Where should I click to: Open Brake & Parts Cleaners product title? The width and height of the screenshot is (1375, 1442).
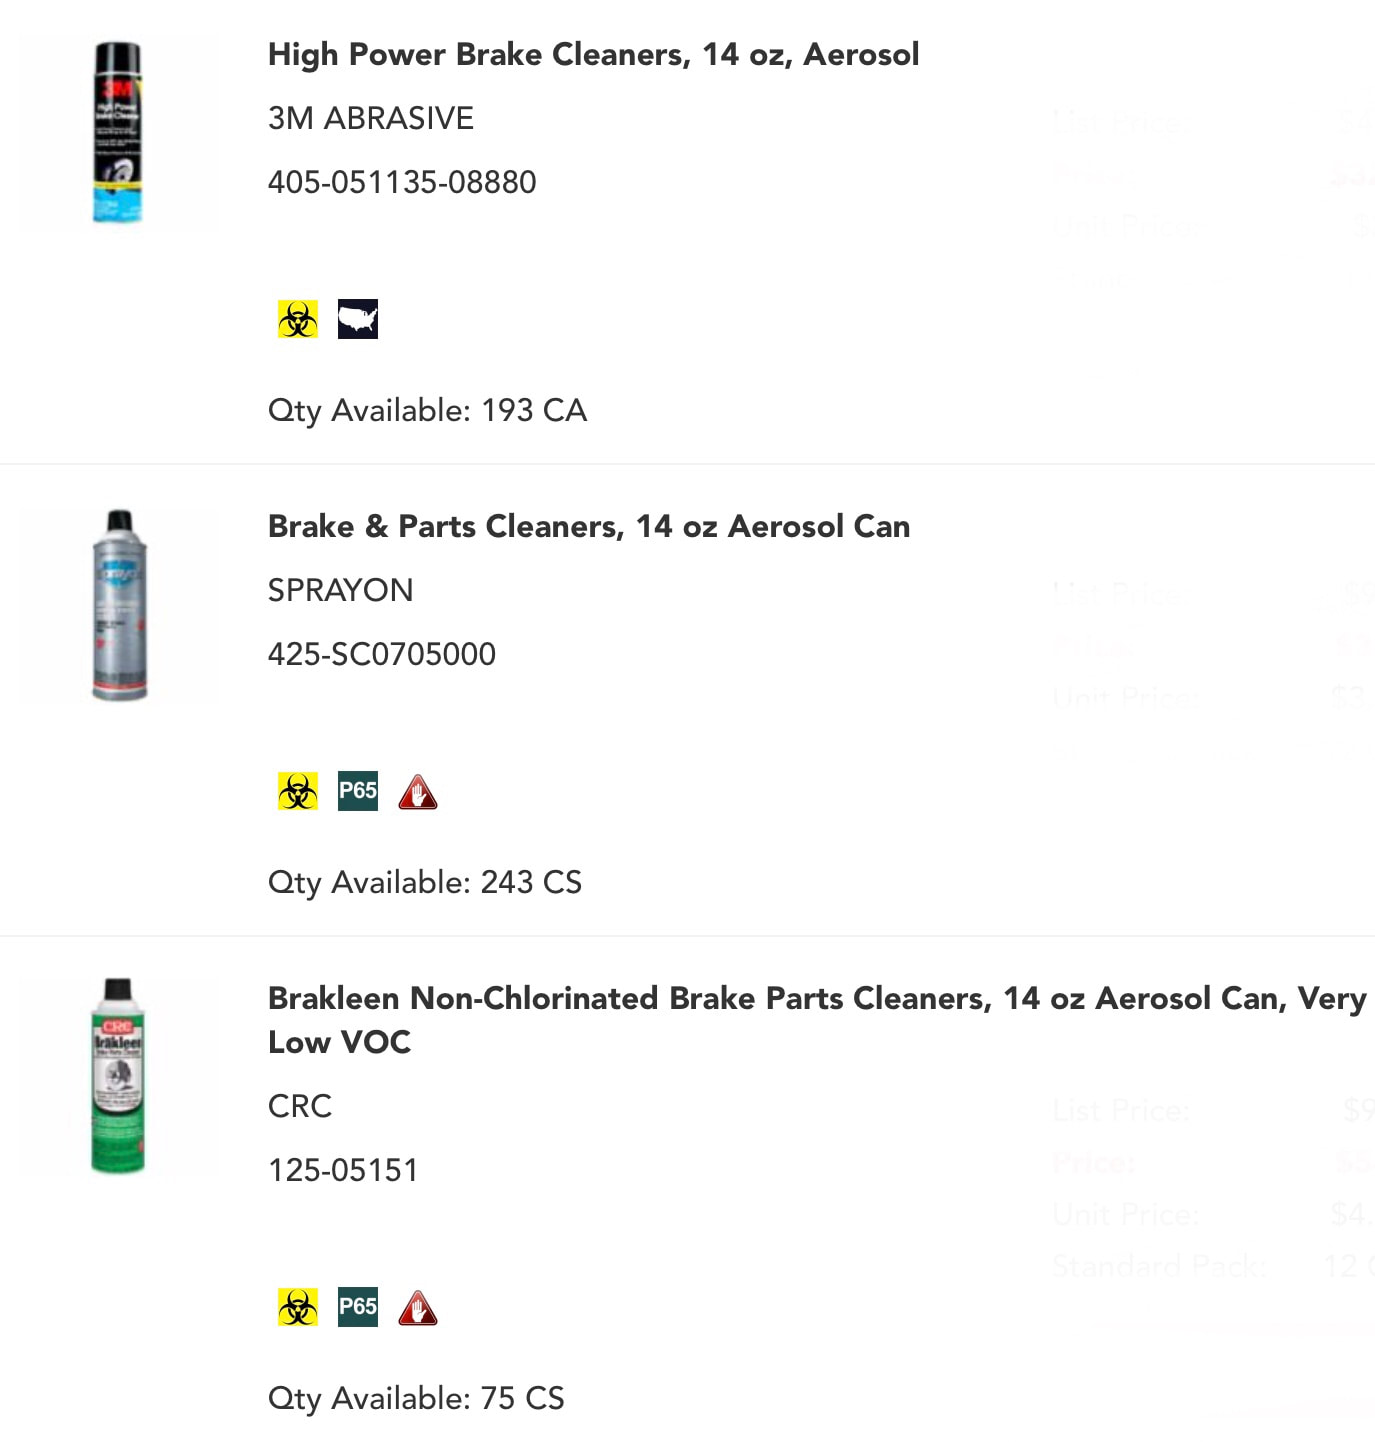[589, 527]
